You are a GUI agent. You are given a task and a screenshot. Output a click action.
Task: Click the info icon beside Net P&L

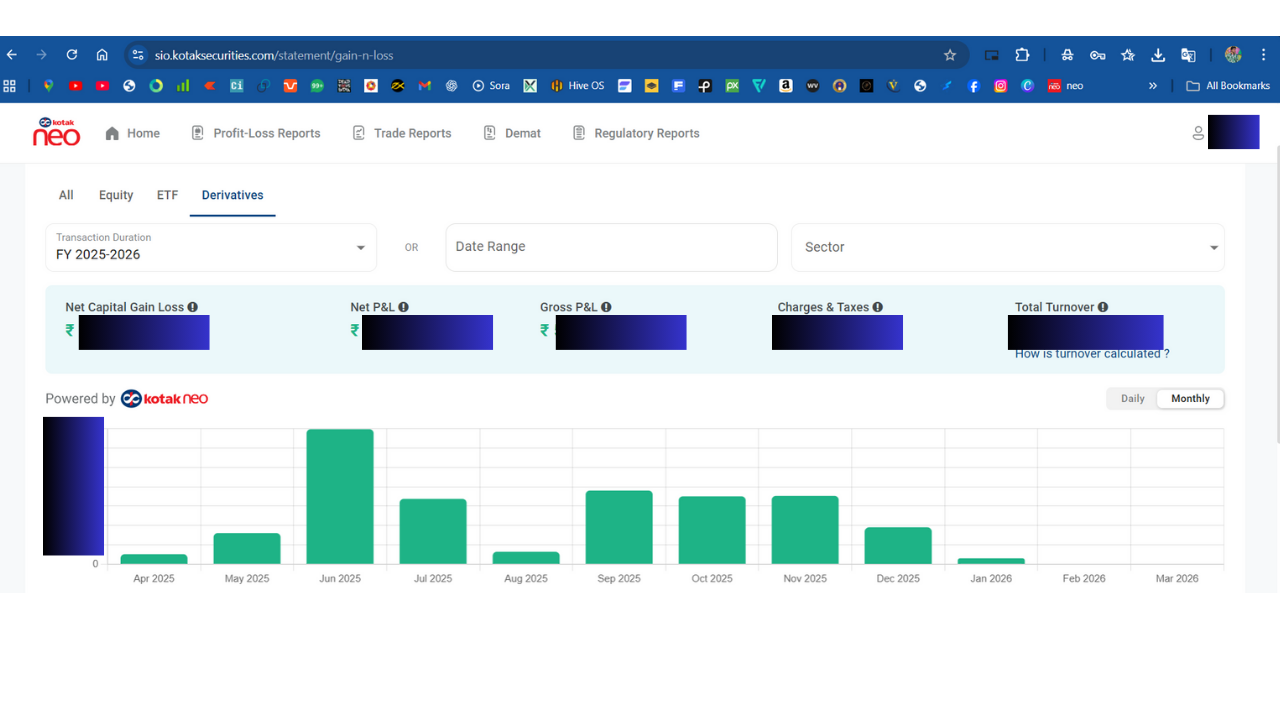(404, 307)
